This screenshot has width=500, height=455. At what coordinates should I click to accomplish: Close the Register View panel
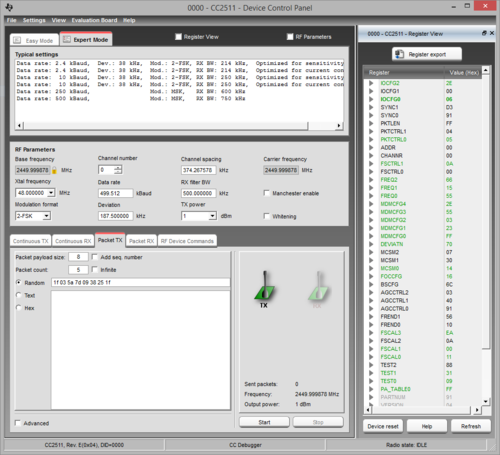(x=492, y=33)
